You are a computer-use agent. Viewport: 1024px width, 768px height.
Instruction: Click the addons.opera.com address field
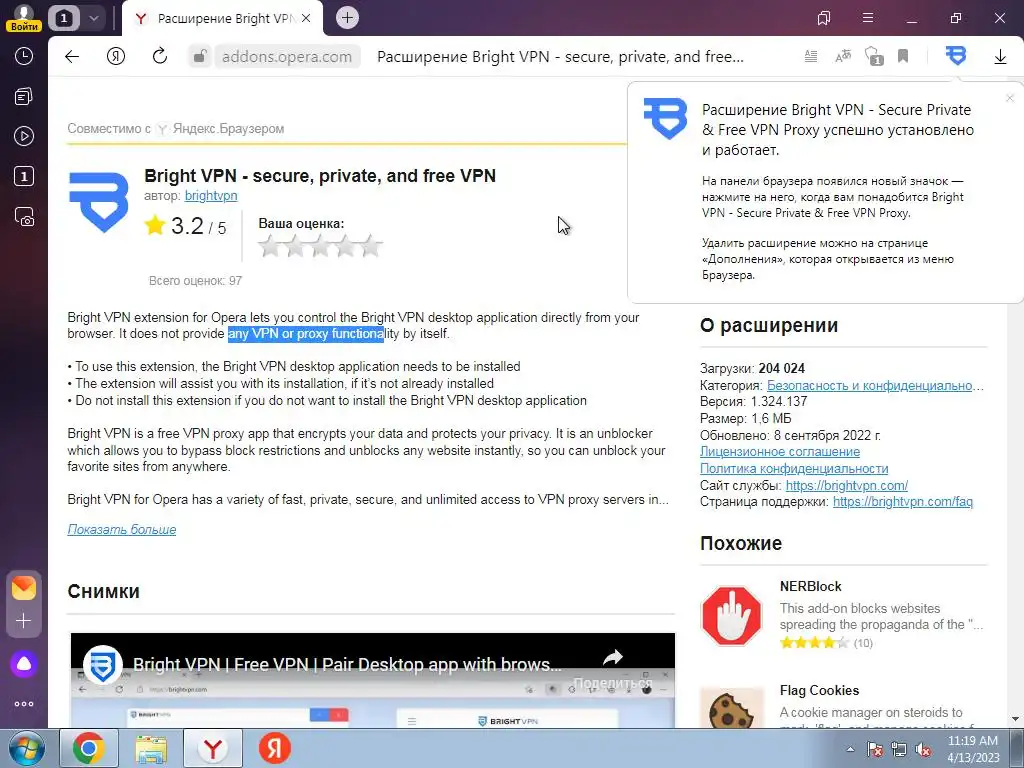pos(287,57)
